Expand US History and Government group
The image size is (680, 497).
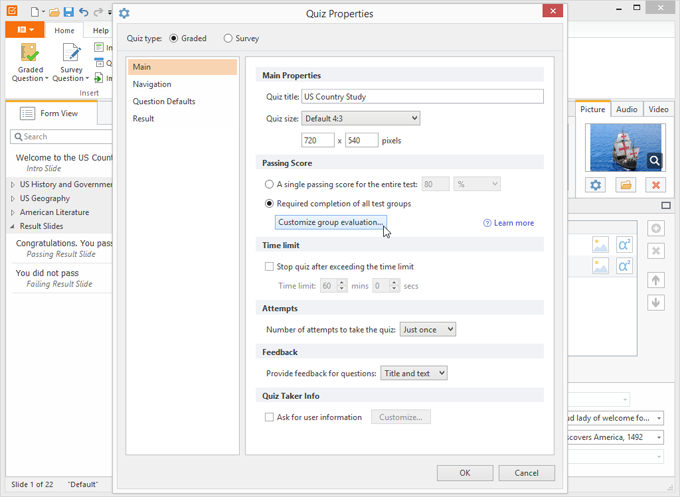13,185
